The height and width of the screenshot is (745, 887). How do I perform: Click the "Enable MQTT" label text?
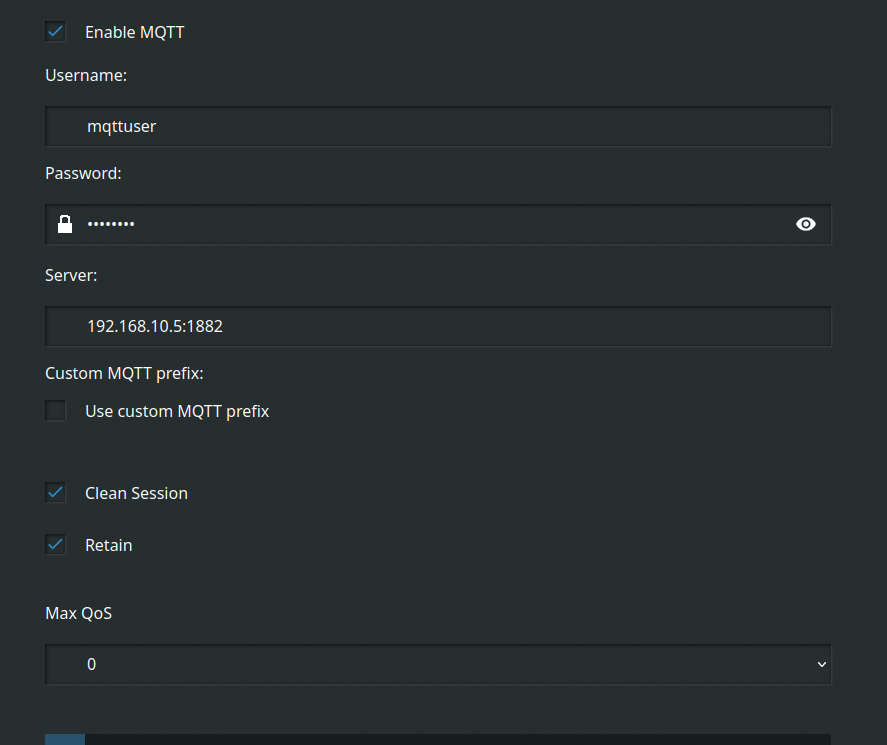click(x=134, y=32)
